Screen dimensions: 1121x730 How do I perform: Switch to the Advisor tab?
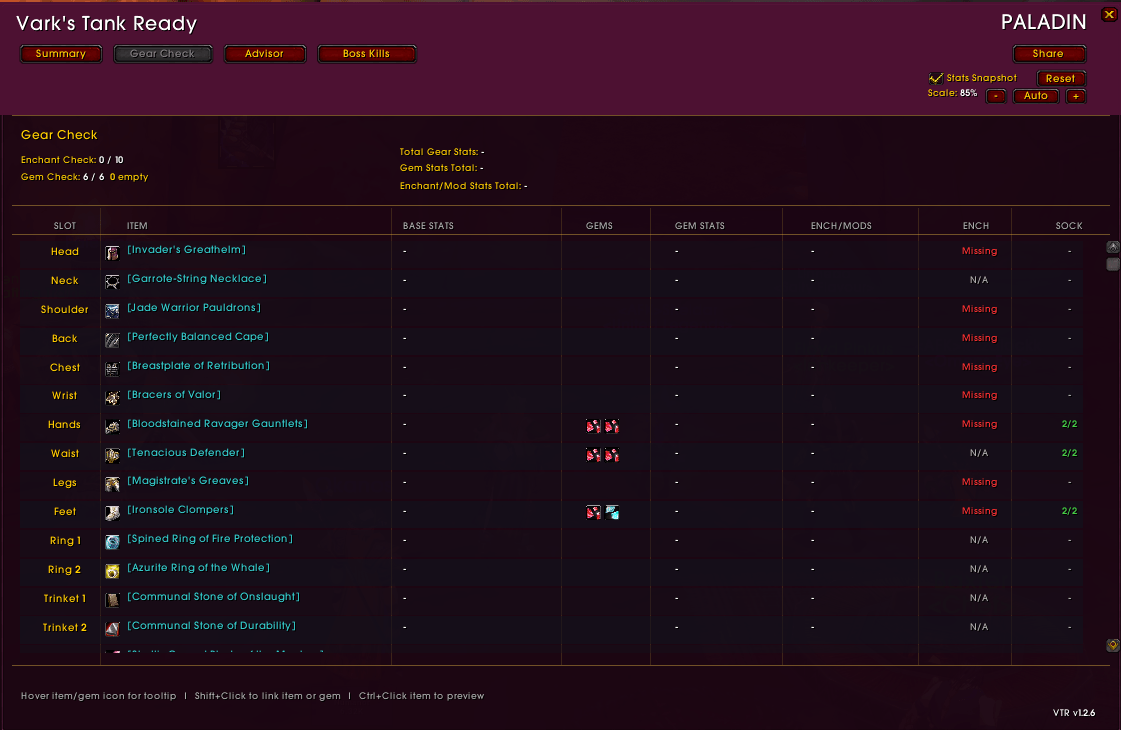point(265,54)
